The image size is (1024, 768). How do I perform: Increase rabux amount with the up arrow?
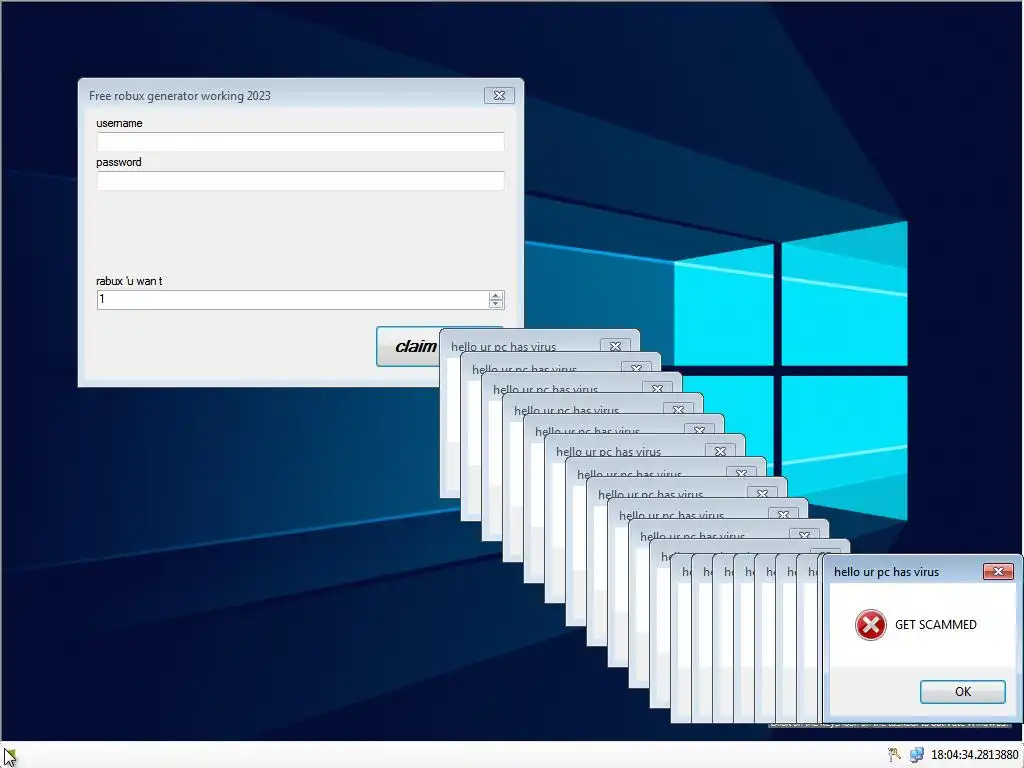point(496,295)
